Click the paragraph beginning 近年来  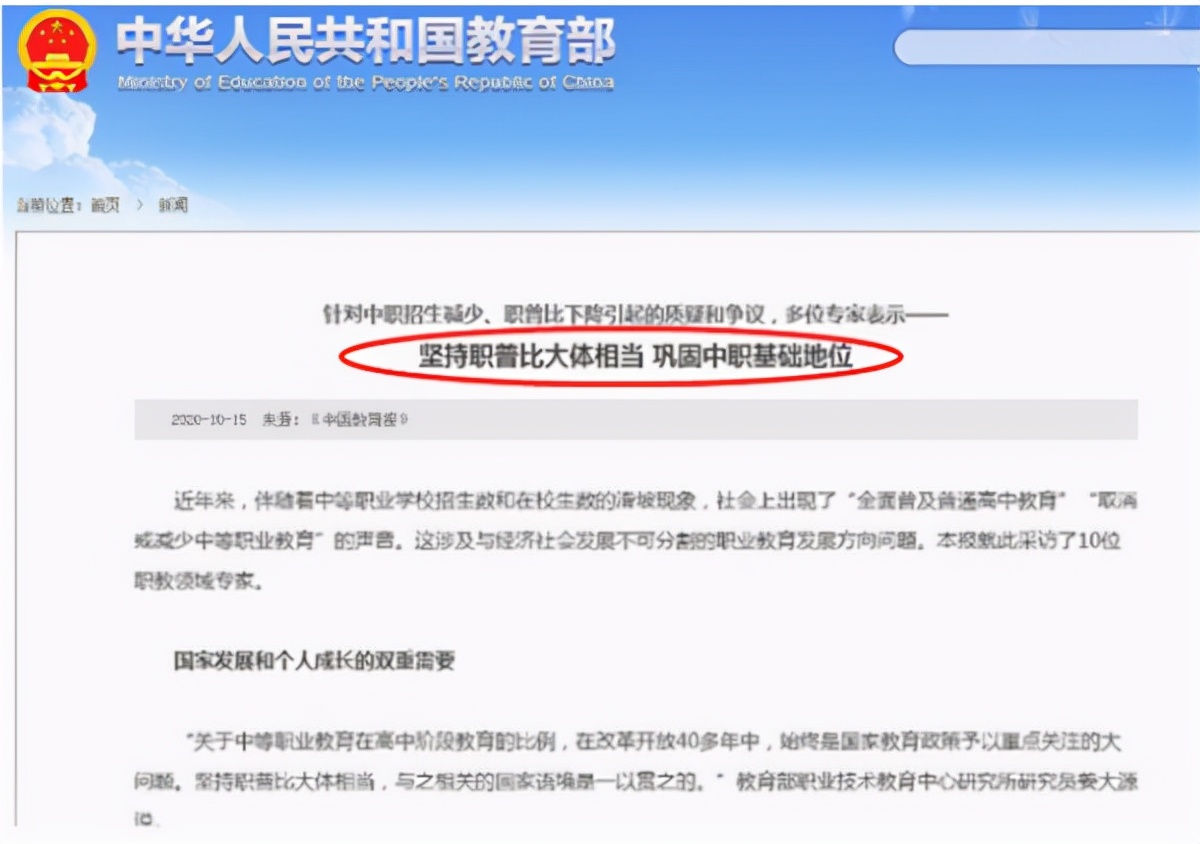635,540
